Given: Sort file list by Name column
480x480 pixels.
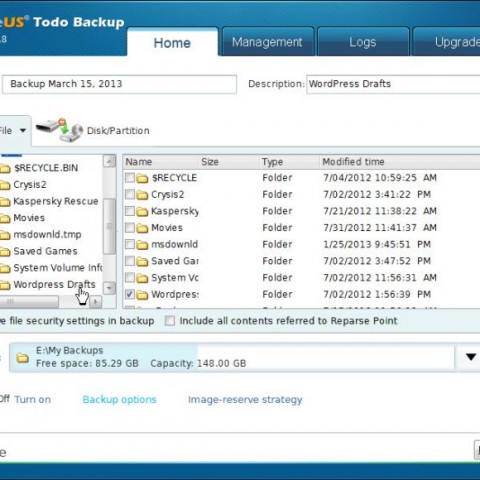Looking at the screenshot, I should pos(161,162).
